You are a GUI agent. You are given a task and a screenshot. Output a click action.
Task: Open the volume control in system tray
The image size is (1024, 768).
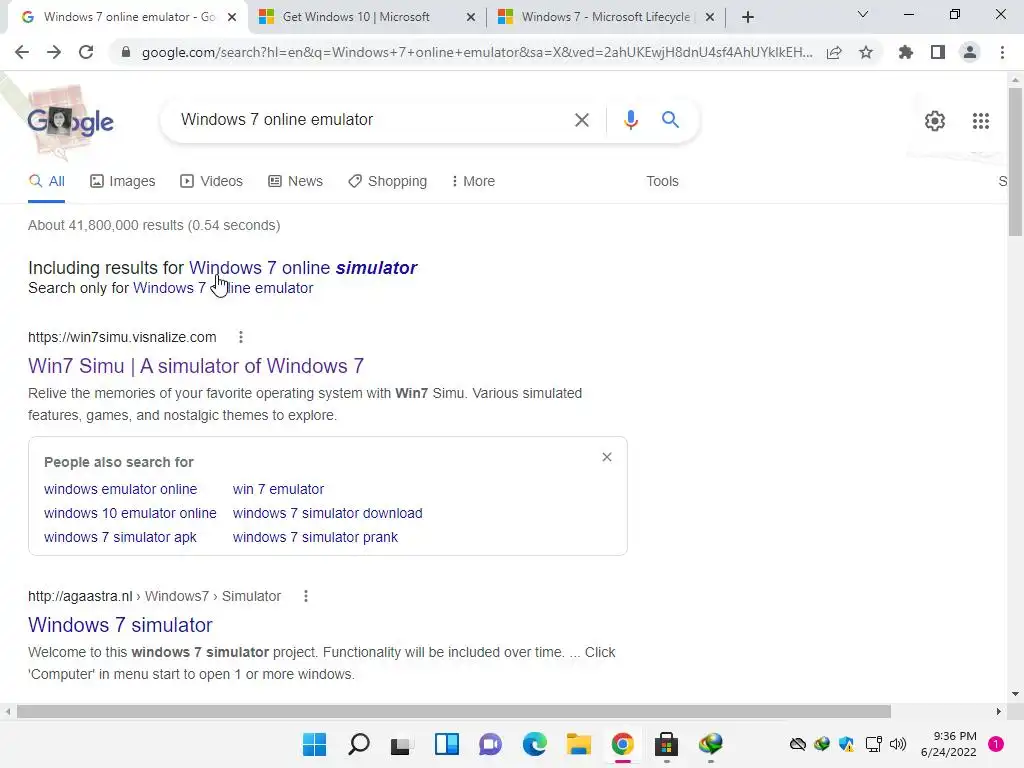pyautogui.click(x=898, y=744)
